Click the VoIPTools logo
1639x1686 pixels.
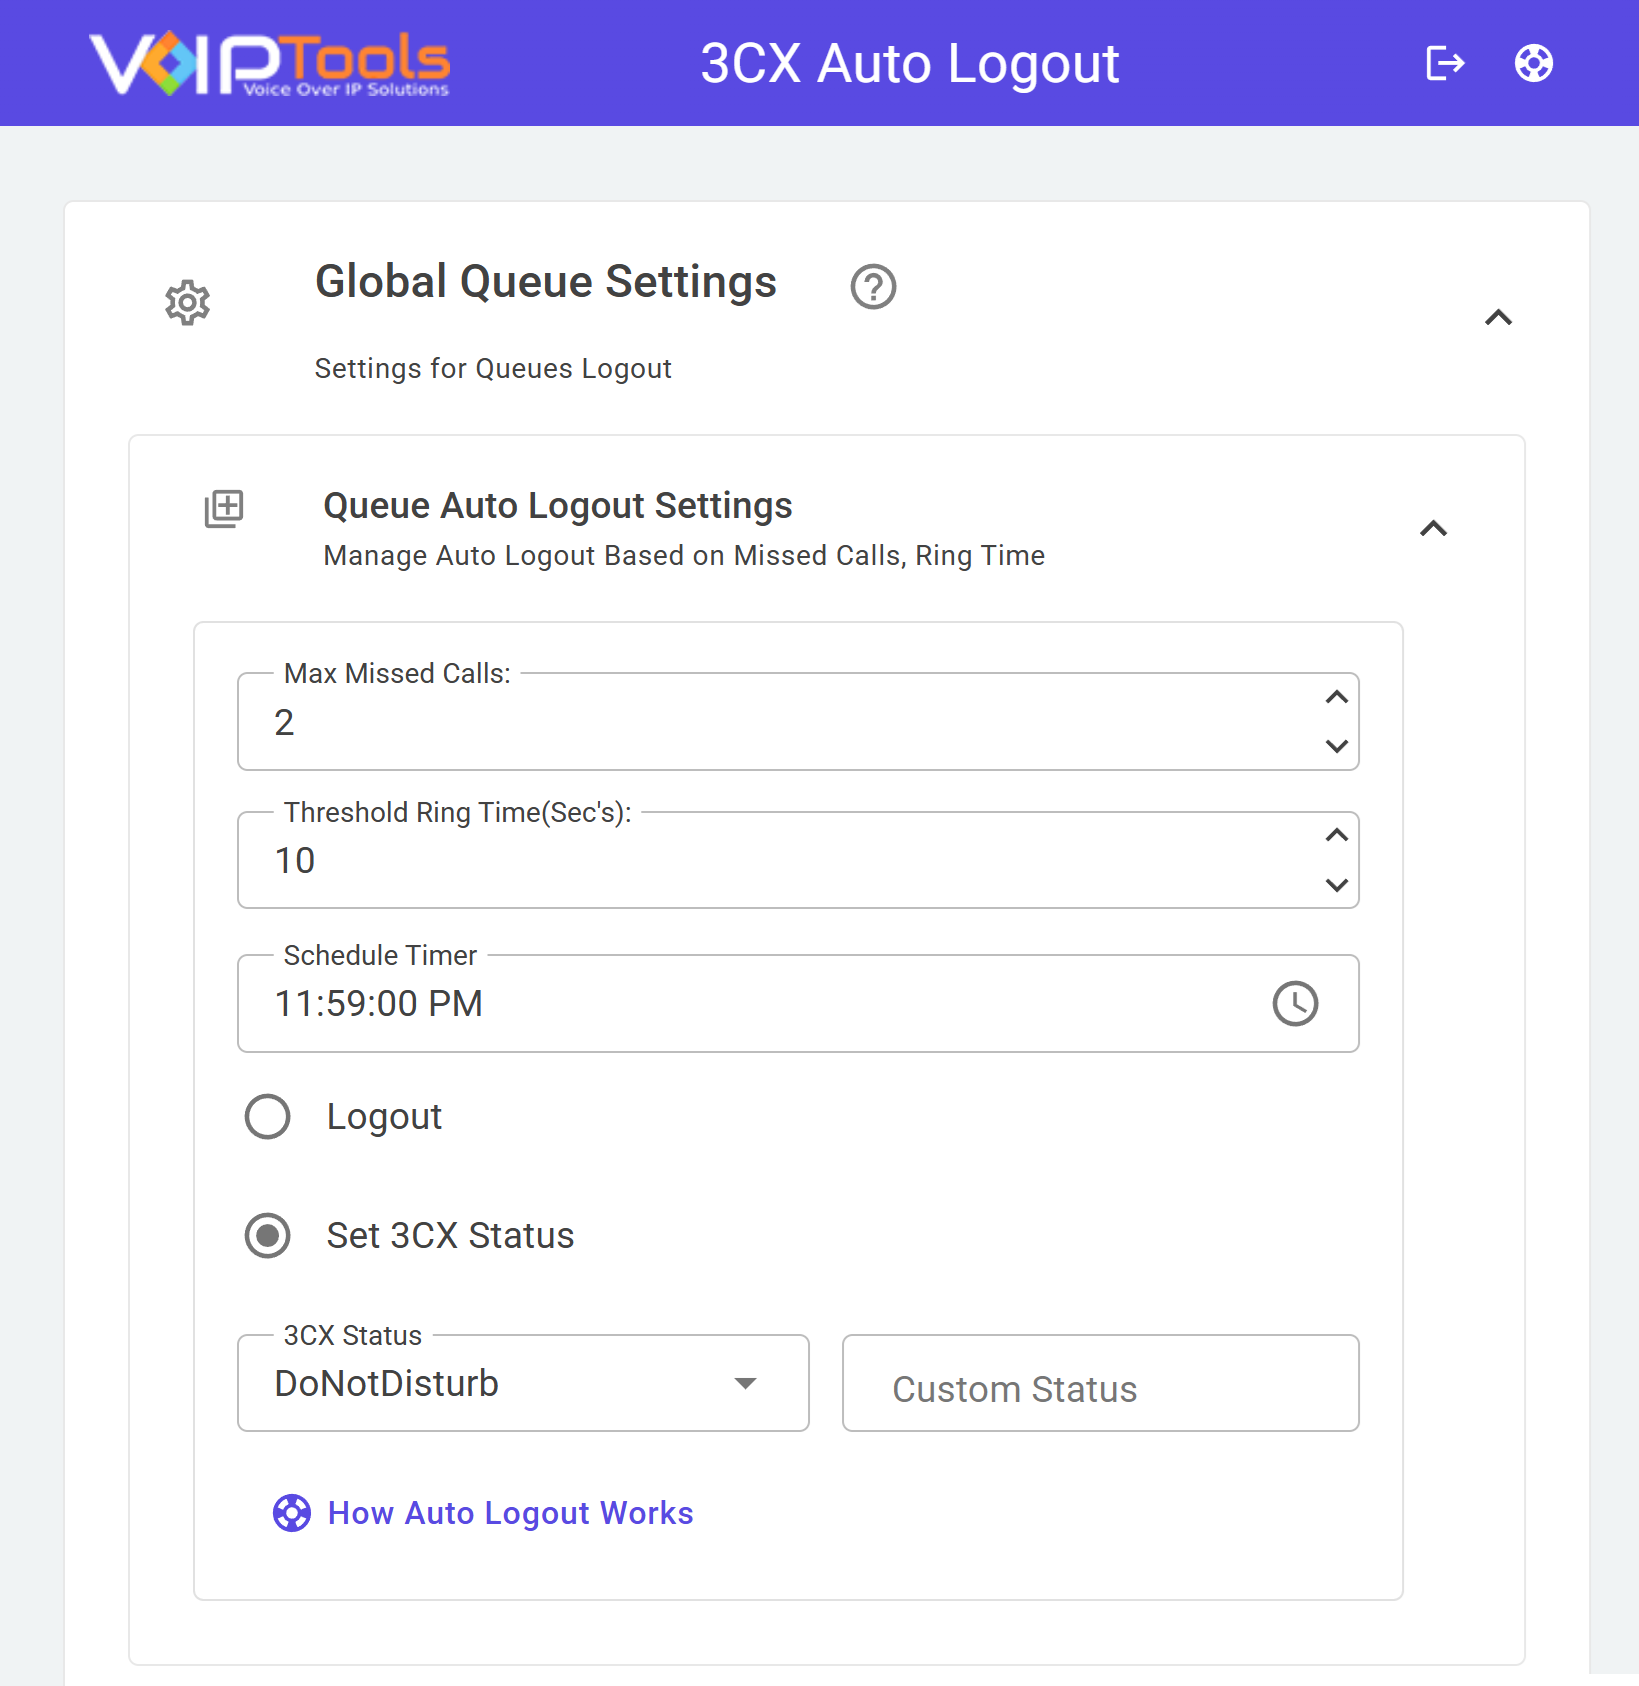click(270, 63)
